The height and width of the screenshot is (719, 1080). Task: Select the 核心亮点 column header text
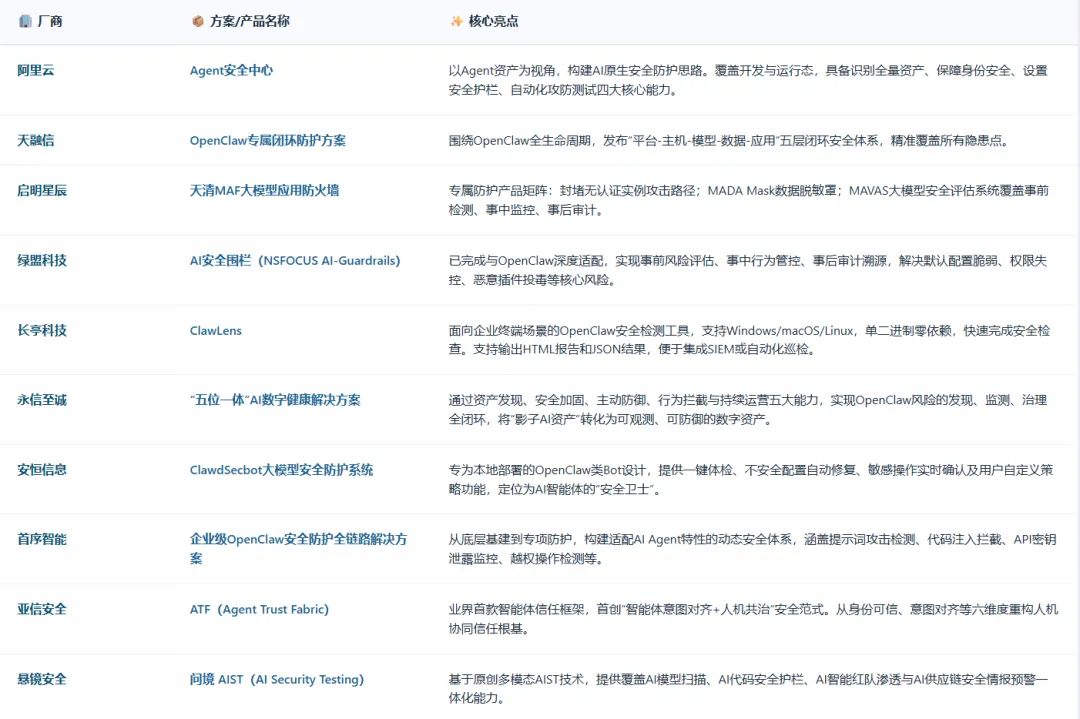pyautogui.click(x=493, y=21)
